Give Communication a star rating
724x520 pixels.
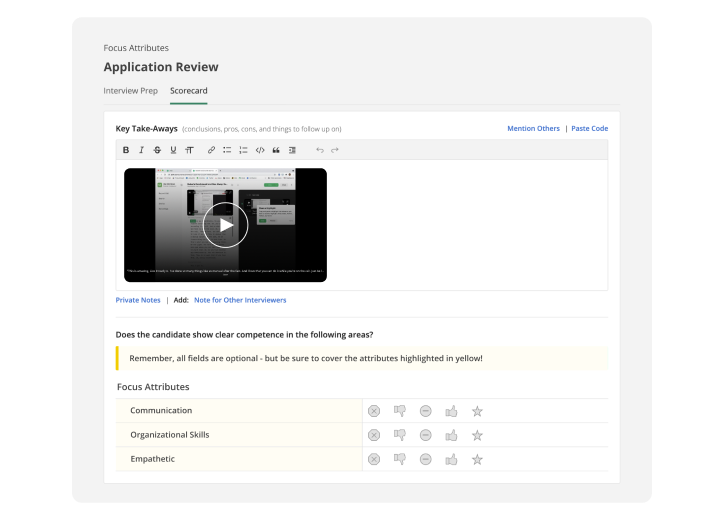point(477,411)
